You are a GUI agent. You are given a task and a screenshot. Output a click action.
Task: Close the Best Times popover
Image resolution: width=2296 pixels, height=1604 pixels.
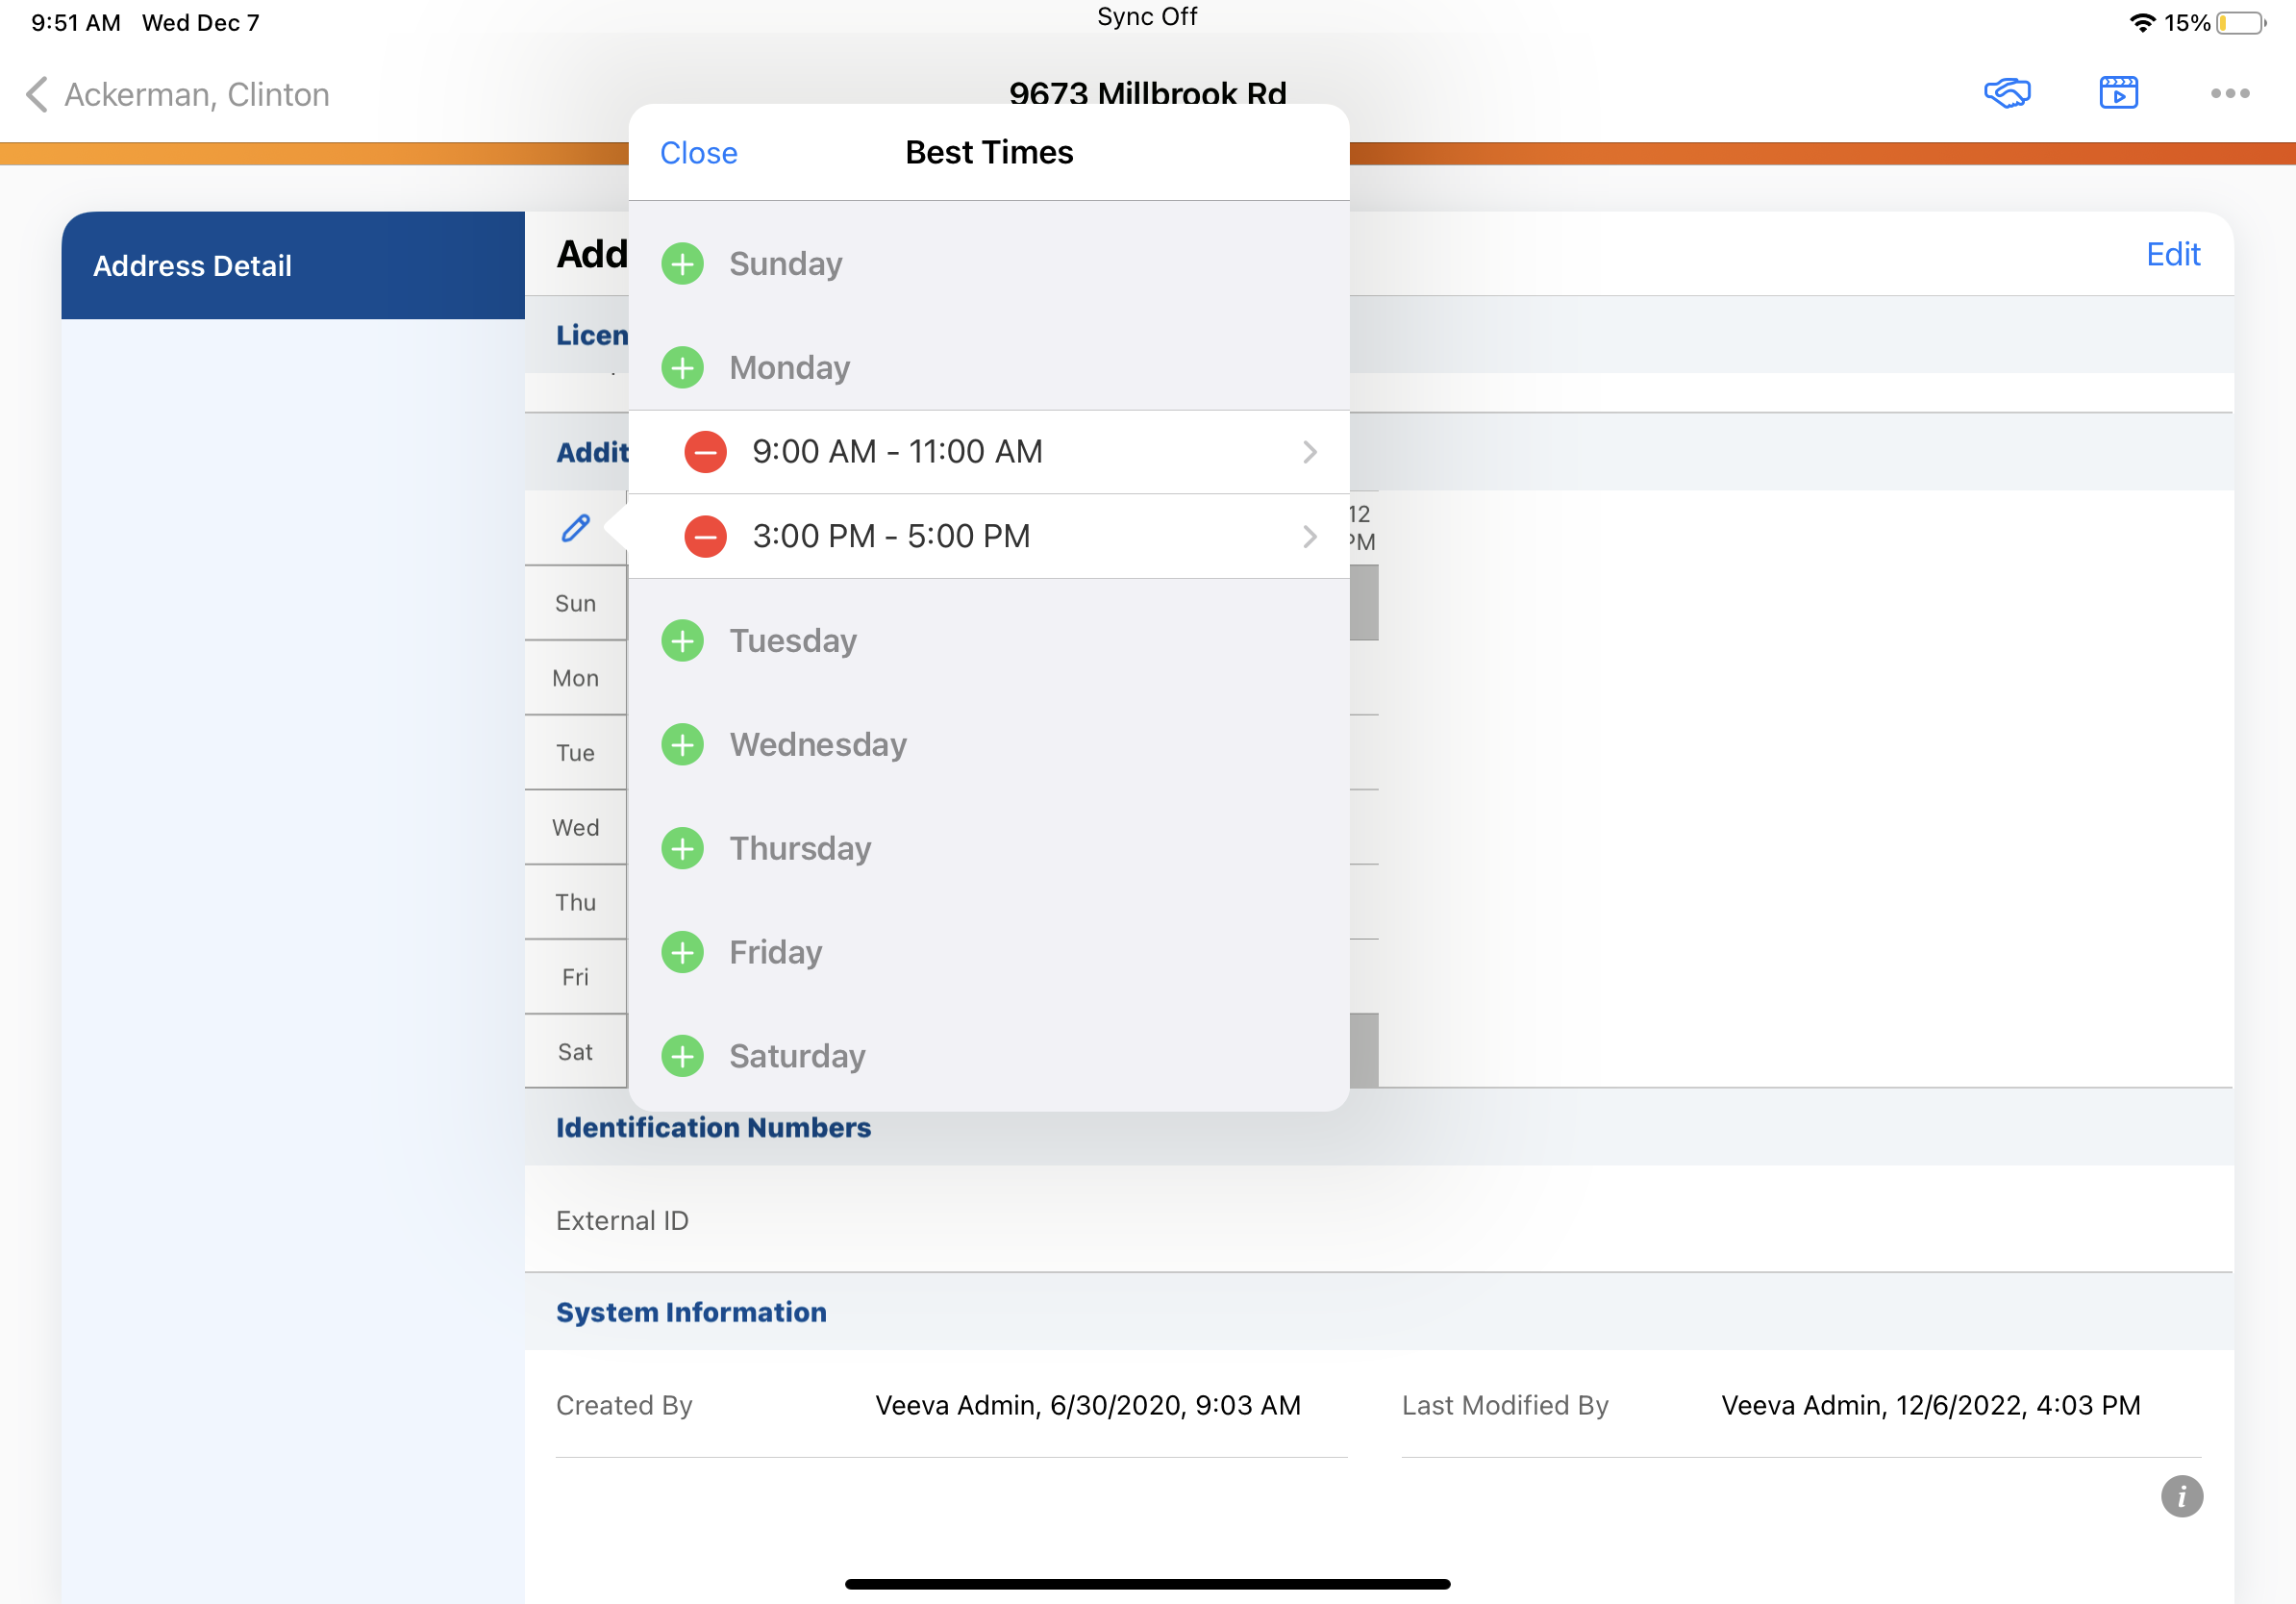pyautogui.click(x=698, y=153)
